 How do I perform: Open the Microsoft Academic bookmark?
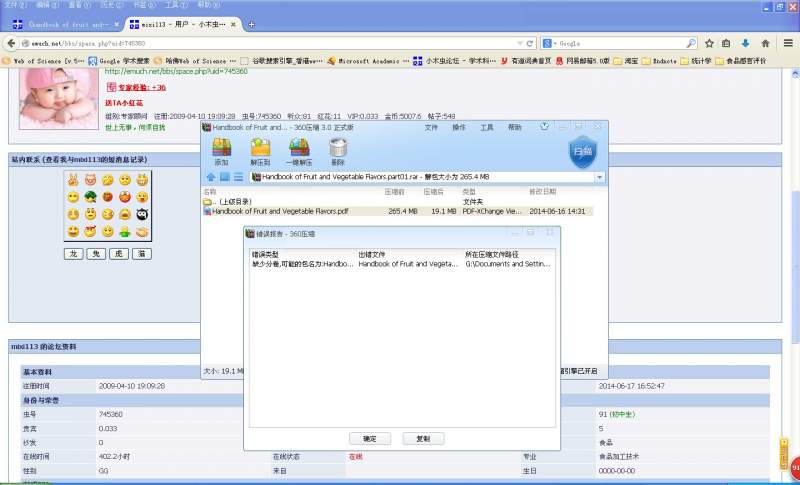367,61
